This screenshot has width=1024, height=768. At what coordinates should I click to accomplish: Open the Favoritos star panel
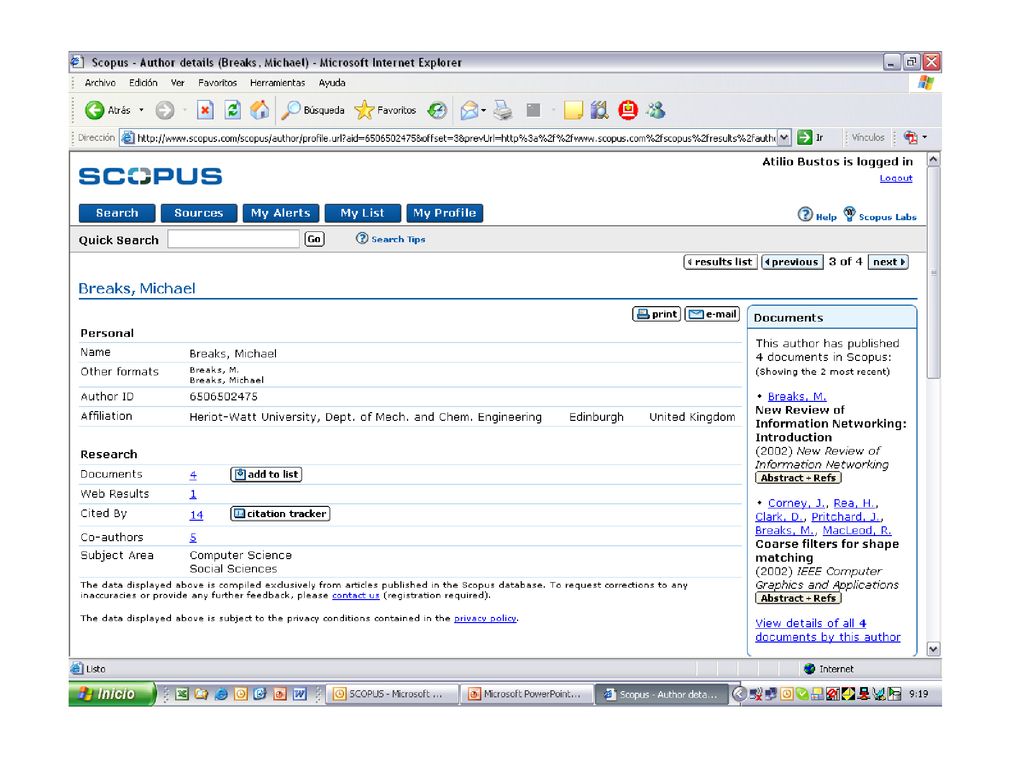pyautogui.click(x=385, y=110)
